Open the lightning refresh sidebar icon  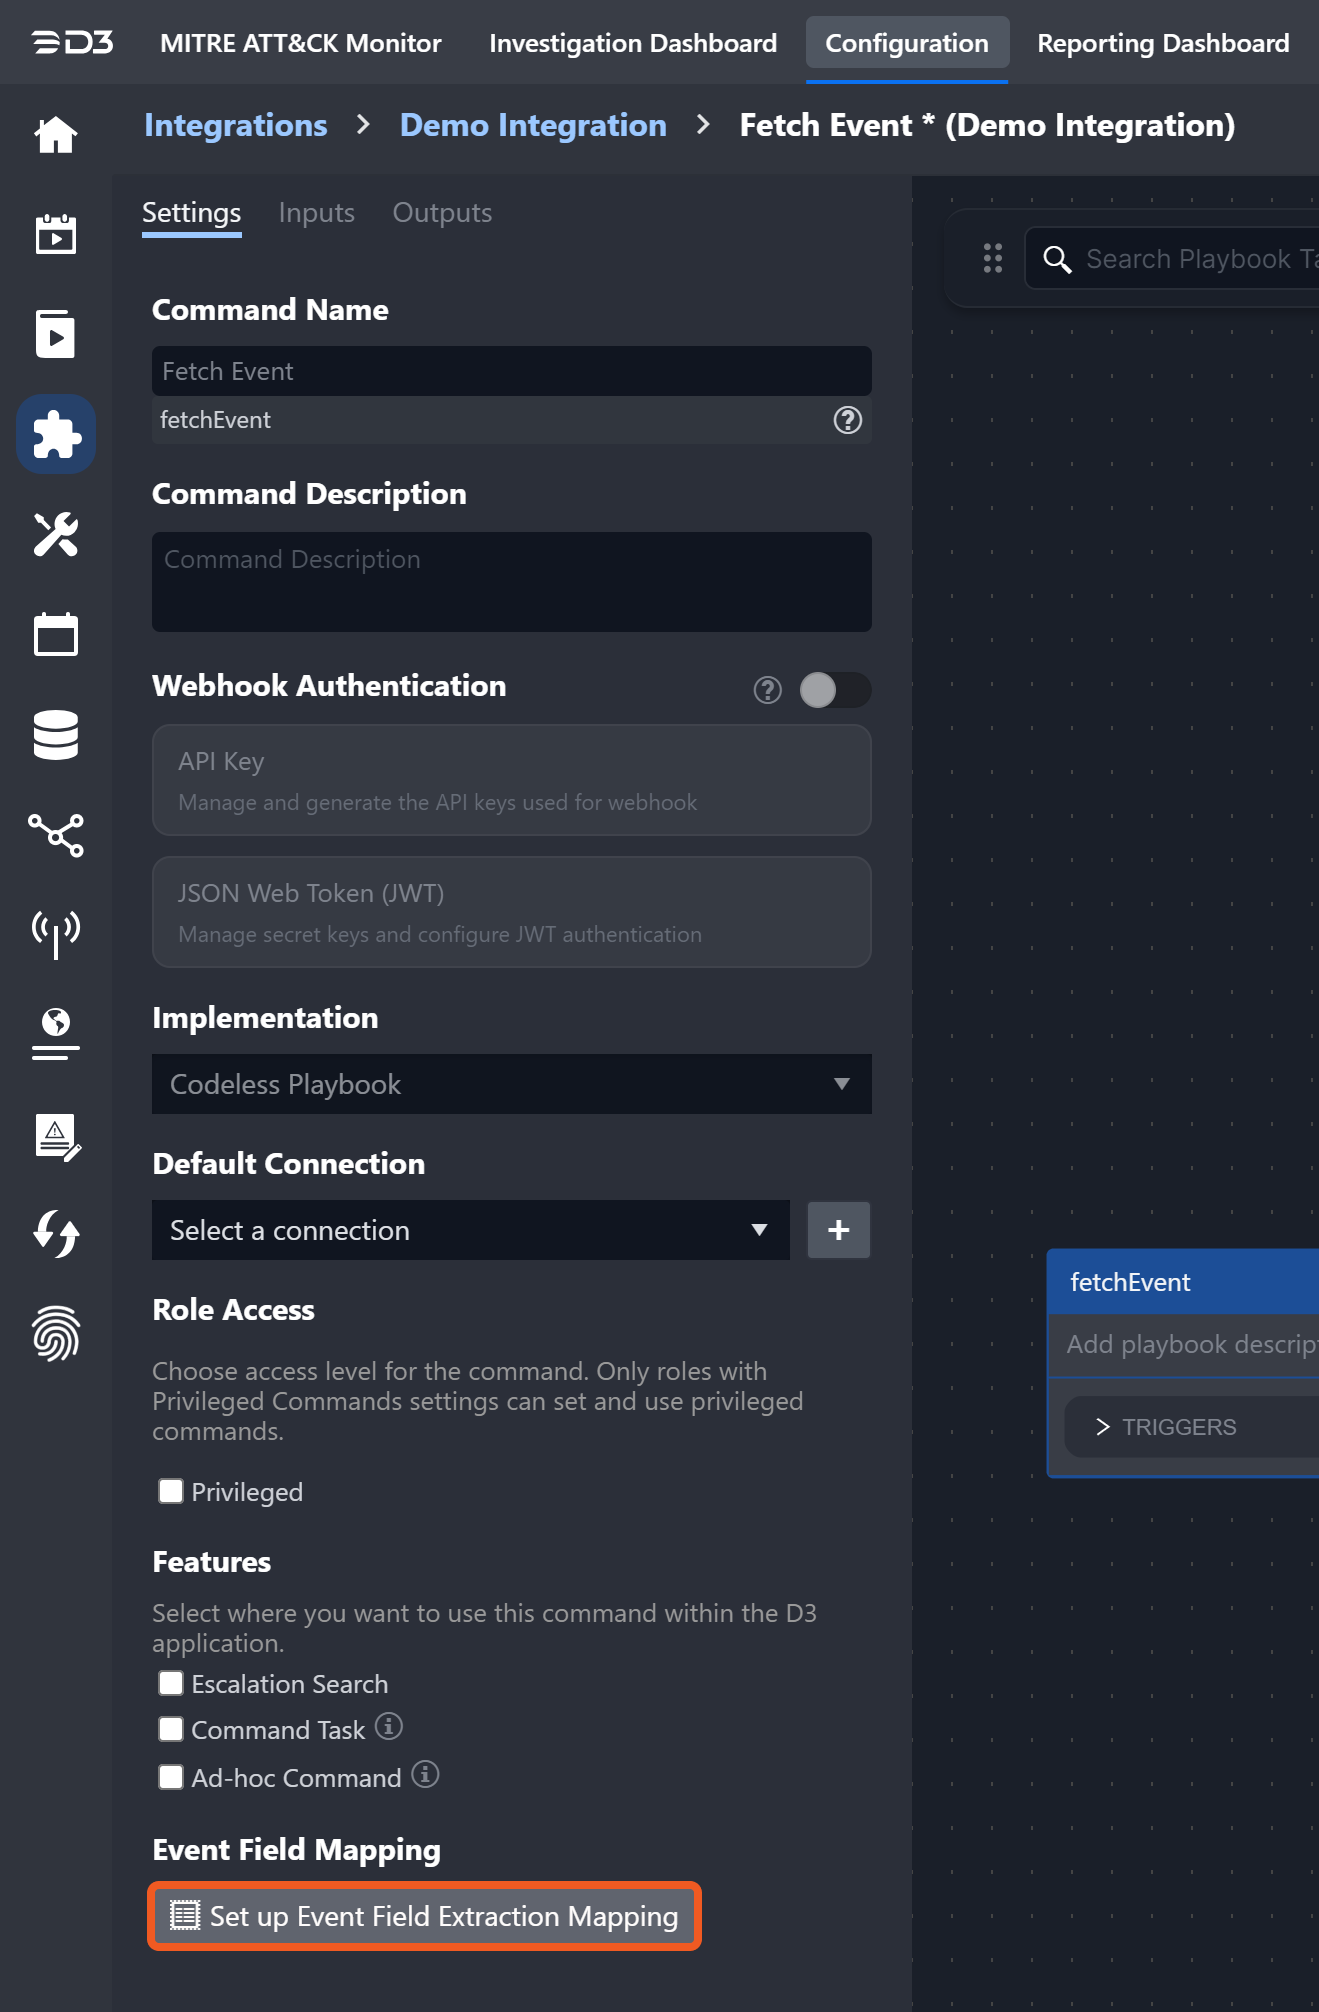[56, 1234]
